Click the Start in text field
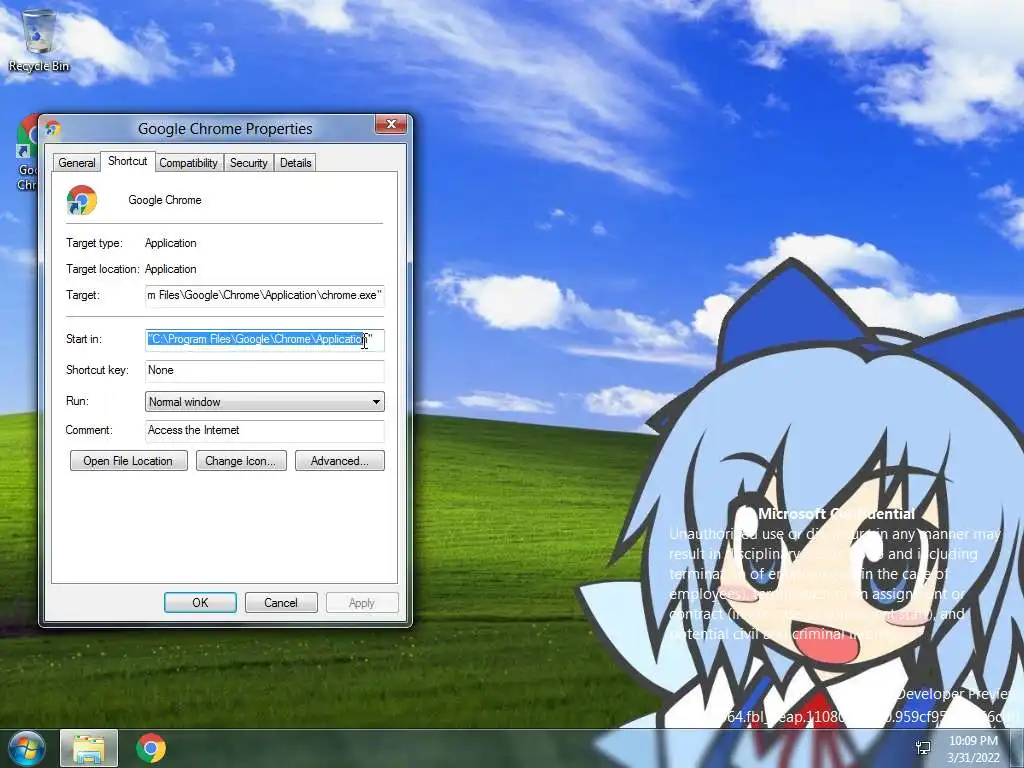Viewport: 1024px width, 768px height. coord(264,340)
